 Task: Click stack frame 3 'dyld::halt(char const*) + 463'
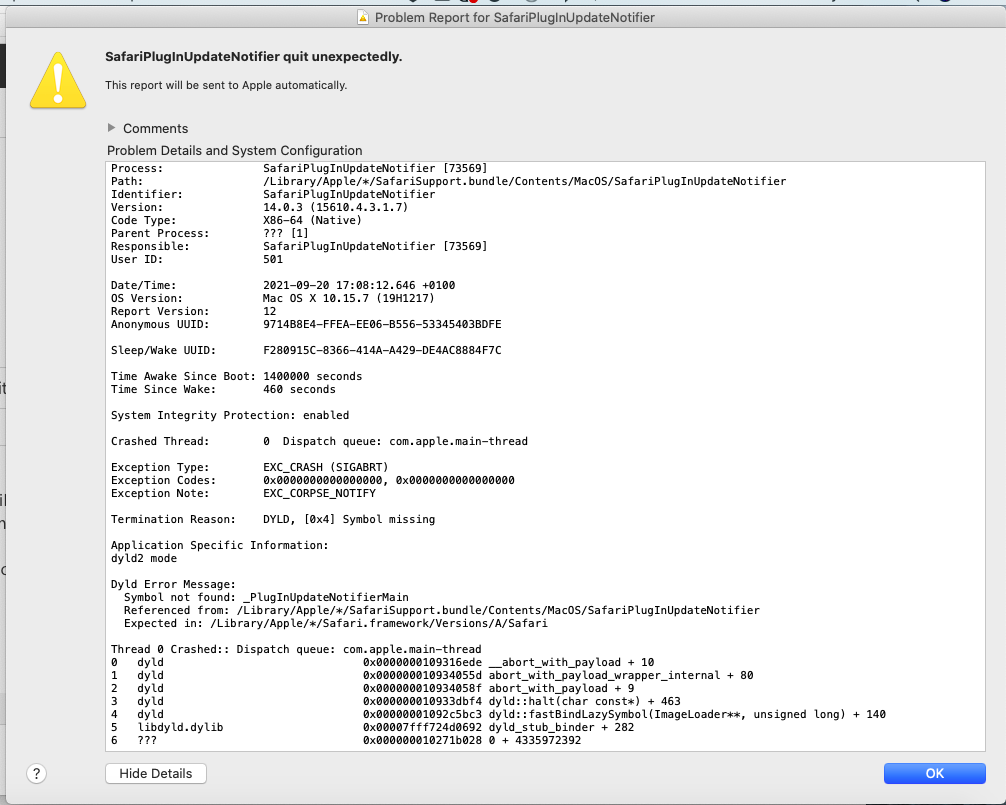click(395, 701)
